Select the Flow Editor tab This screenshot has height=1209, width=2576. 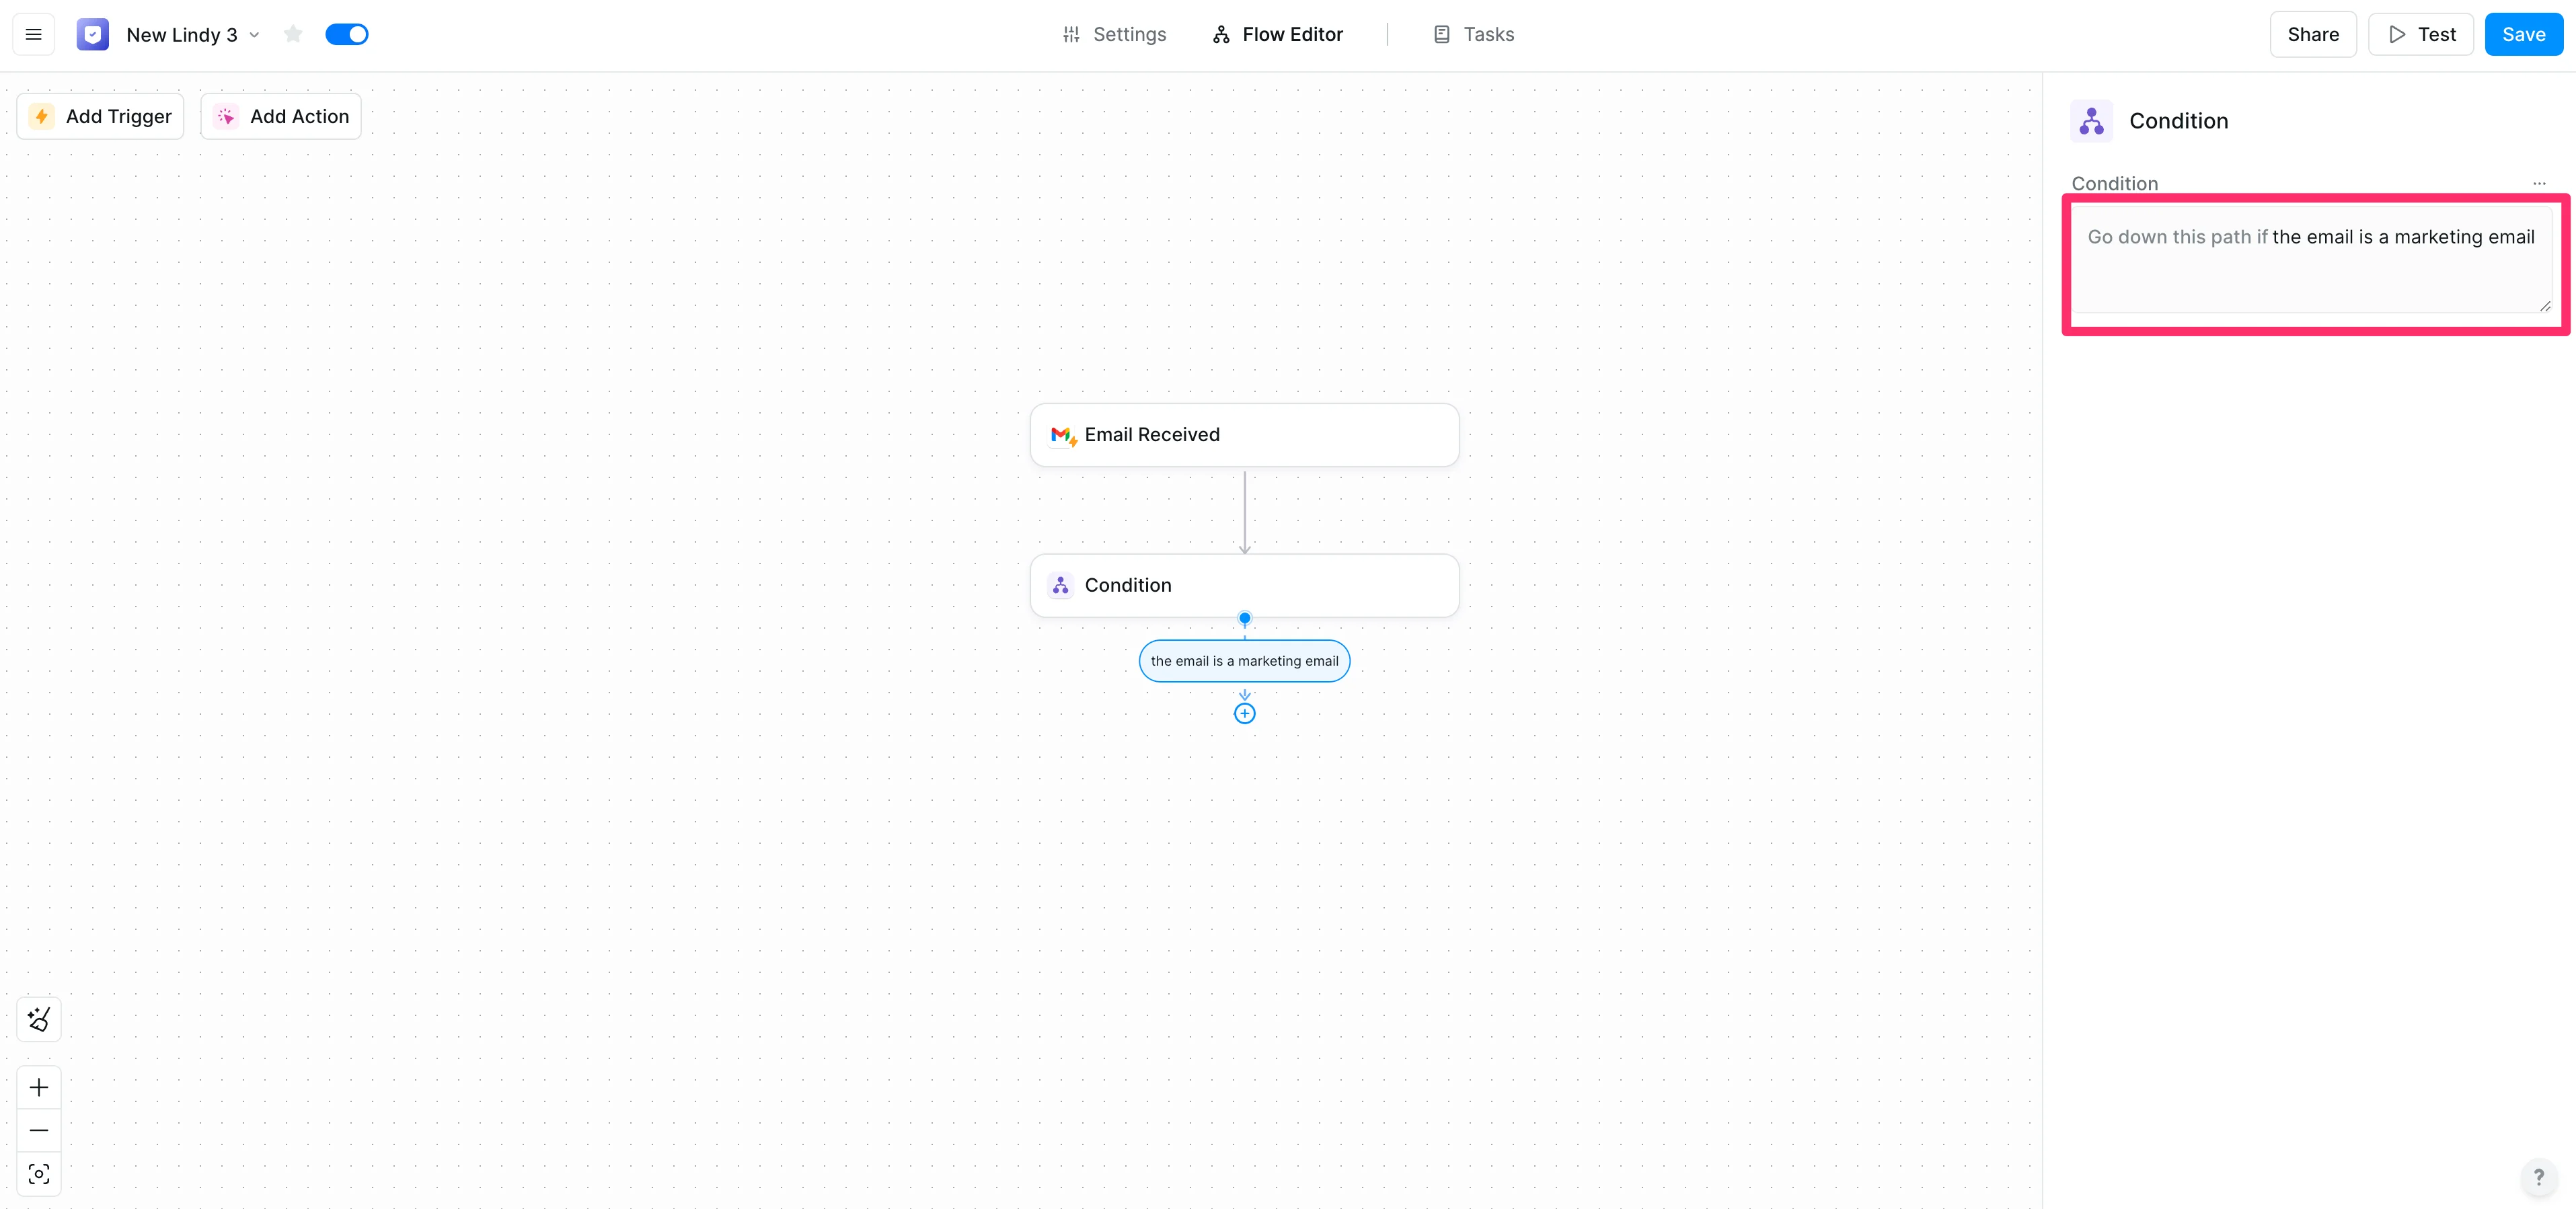pos(1277,35)
